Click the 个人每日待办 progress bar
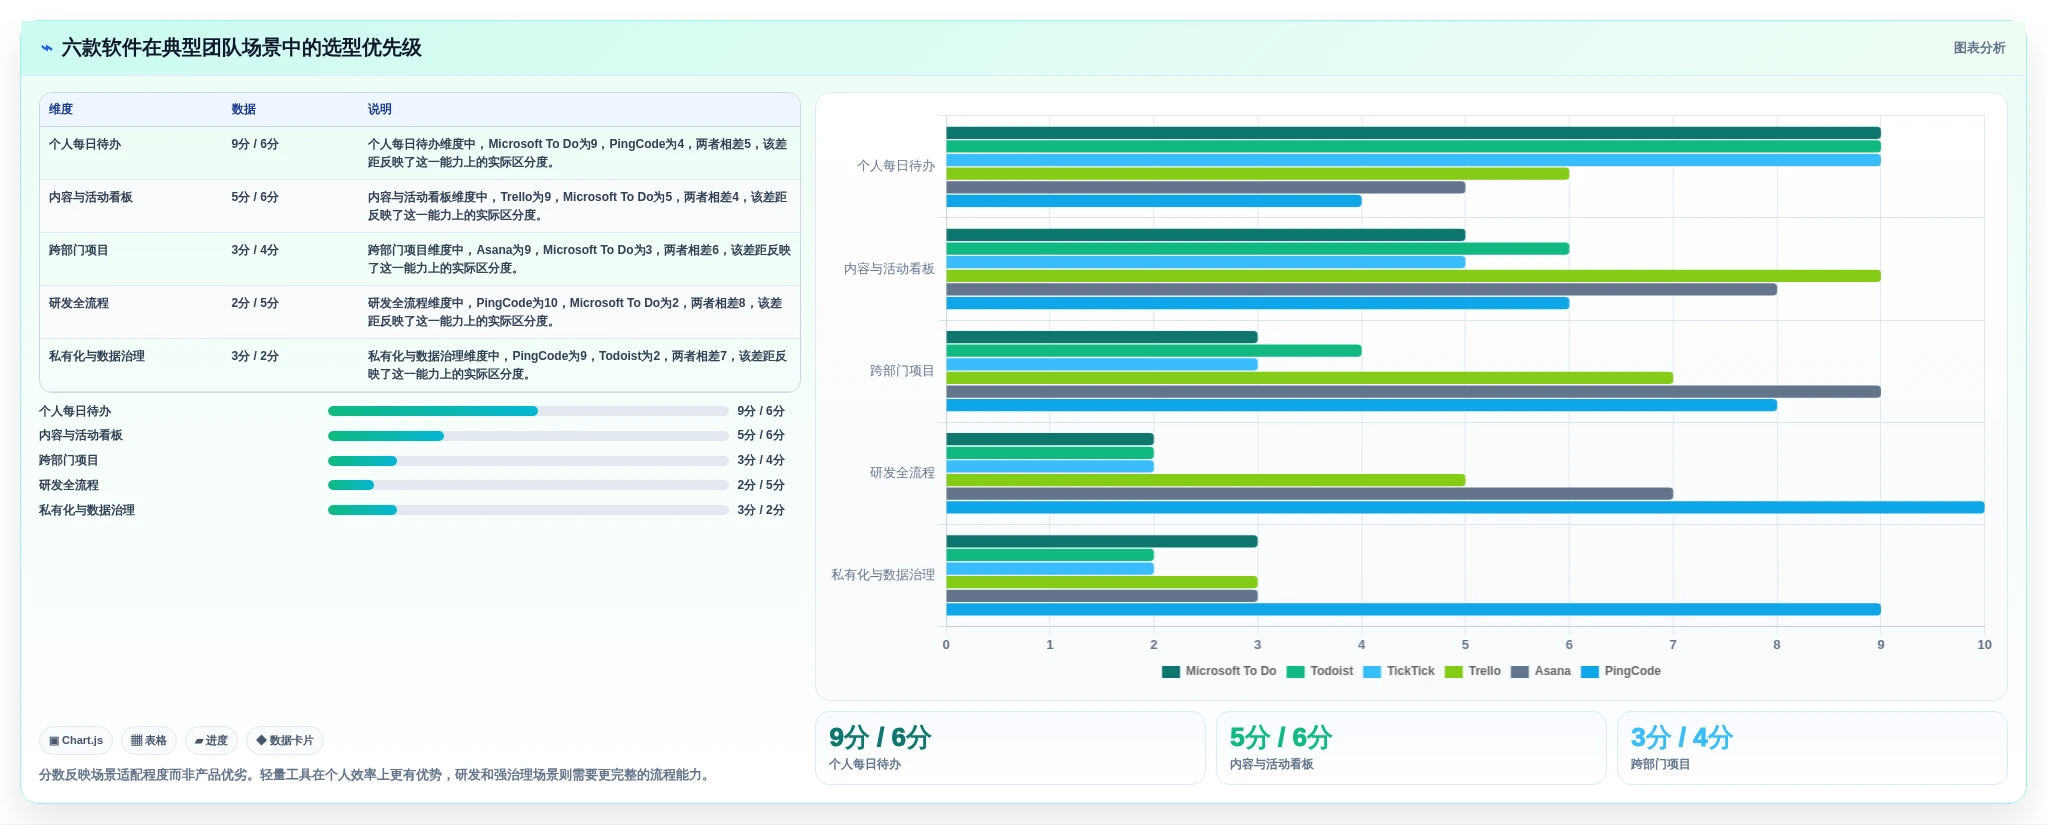The height and width of the screenshot is (825, 2047). (x=528, y=411)
